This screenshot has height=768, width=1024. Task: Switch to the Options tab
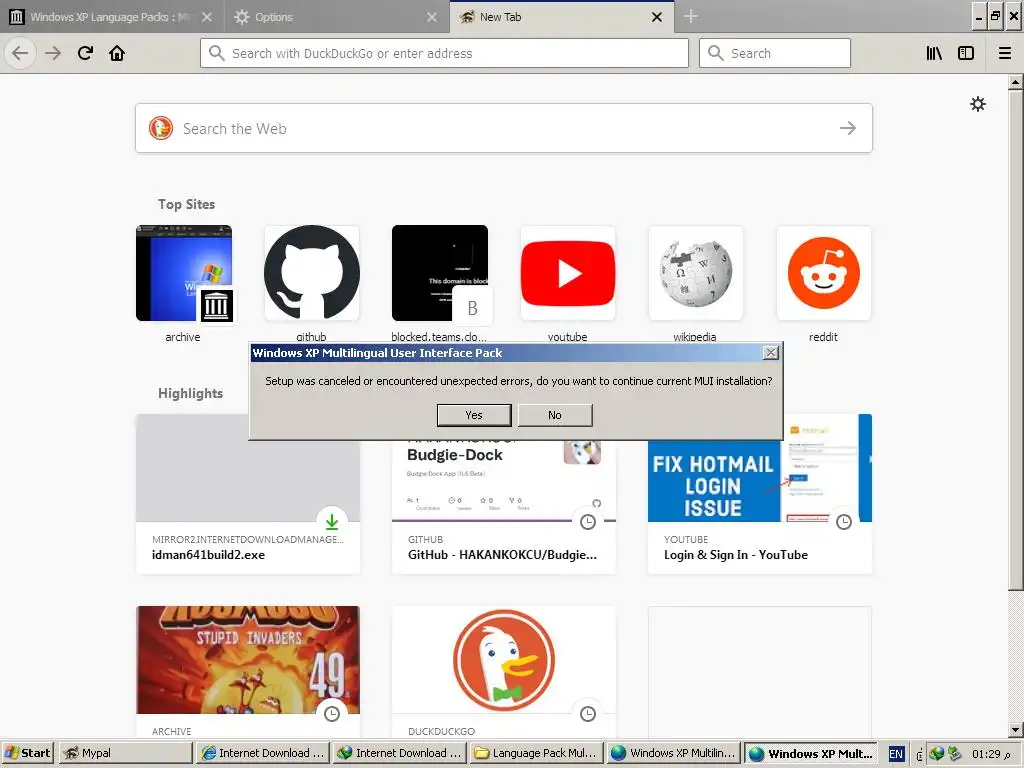tap(336, 17)
